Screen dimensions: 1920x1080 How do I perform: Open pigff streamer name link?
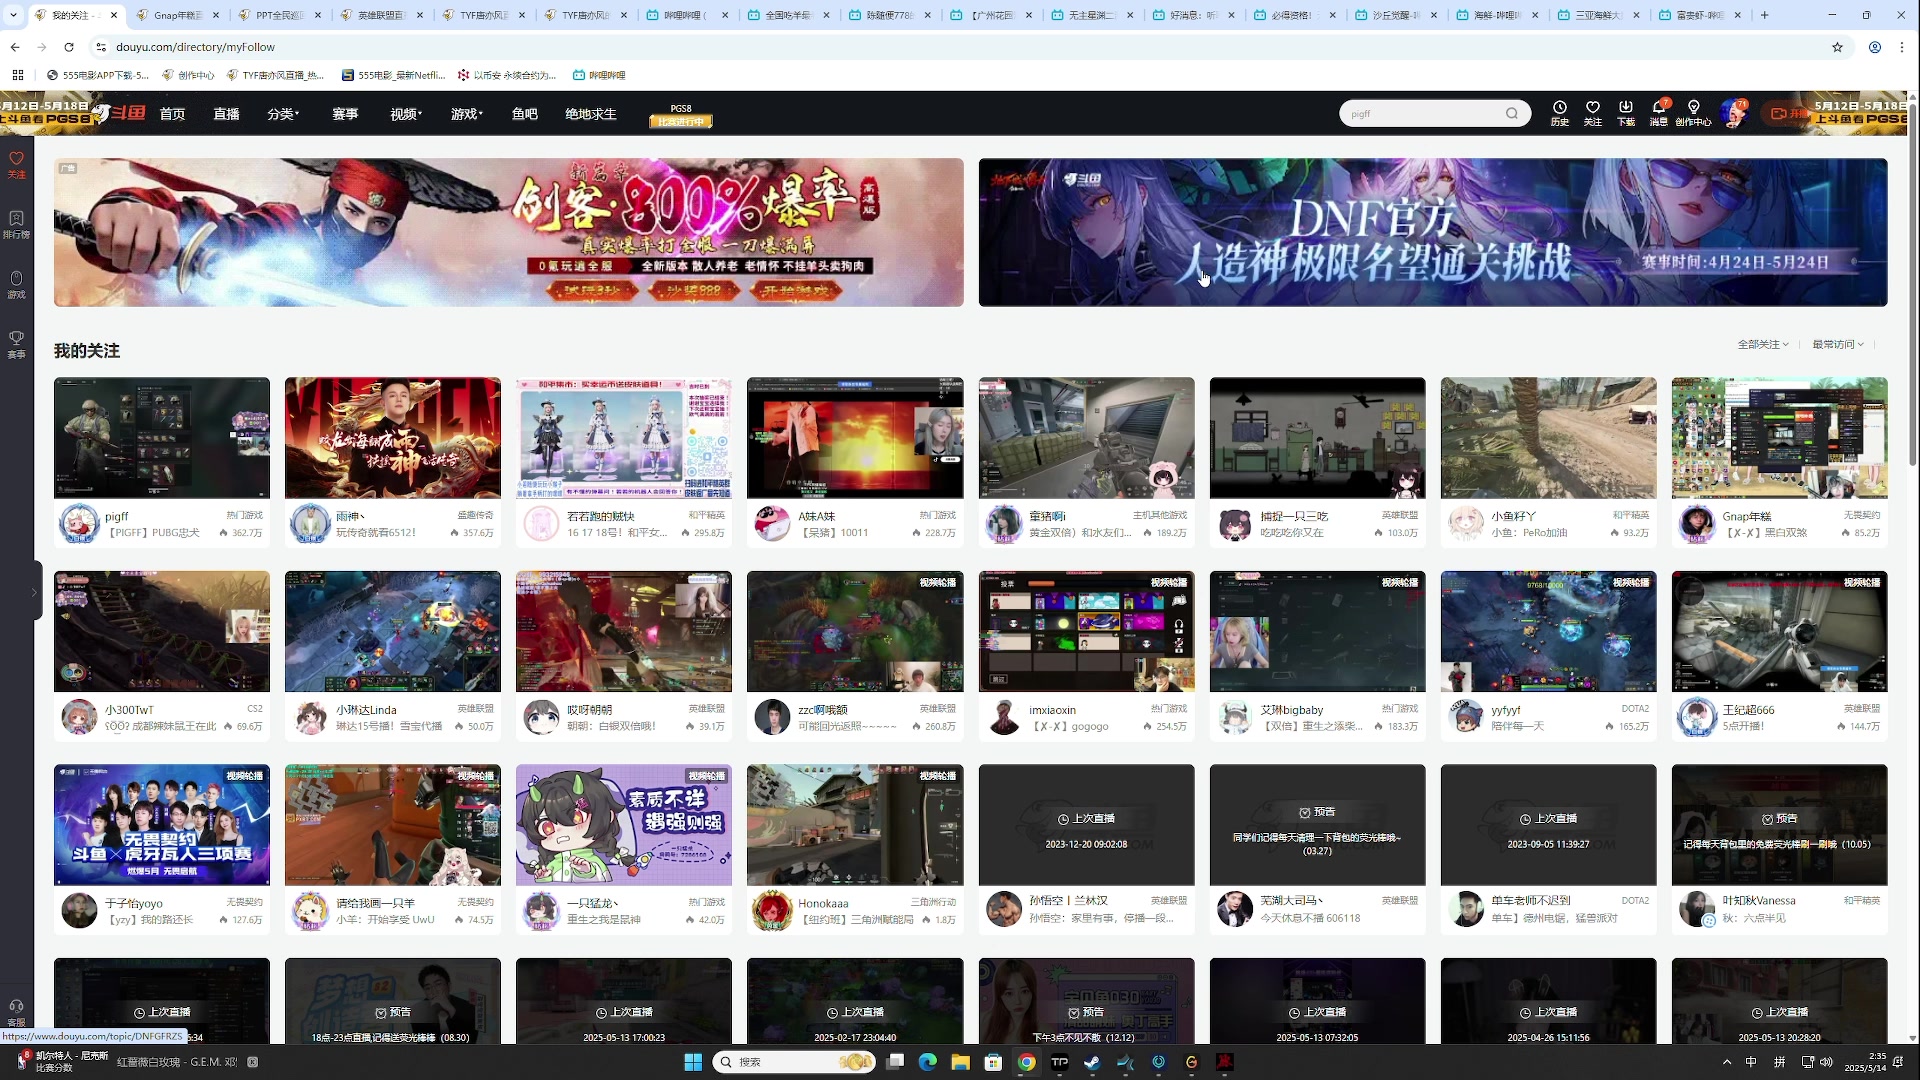point(117,516)
